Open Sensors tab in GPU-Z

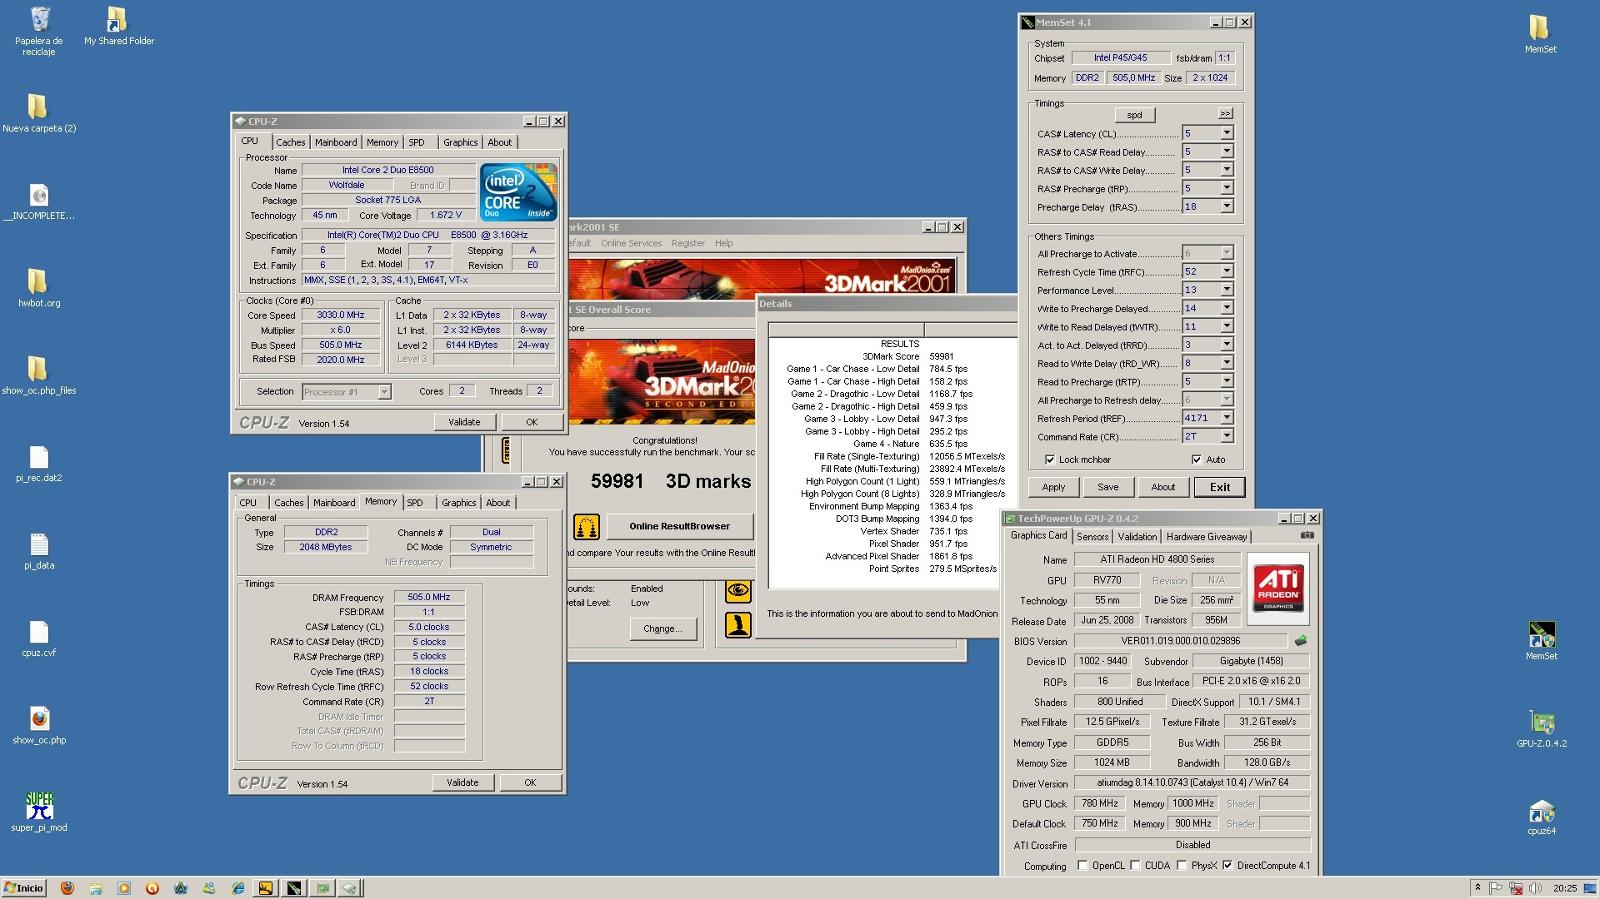(x=1092, y=537)
